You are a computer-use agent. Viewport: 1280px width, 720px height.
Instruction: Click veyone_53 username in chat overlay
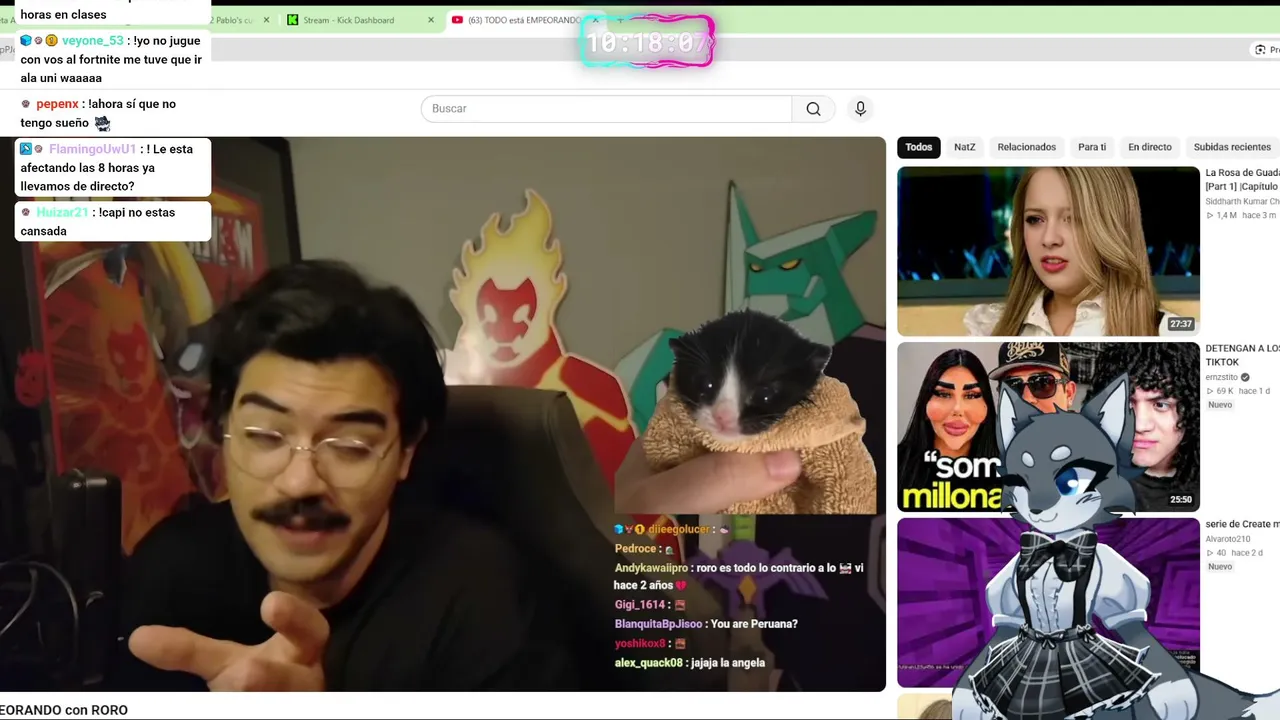[x=93, y=41]
